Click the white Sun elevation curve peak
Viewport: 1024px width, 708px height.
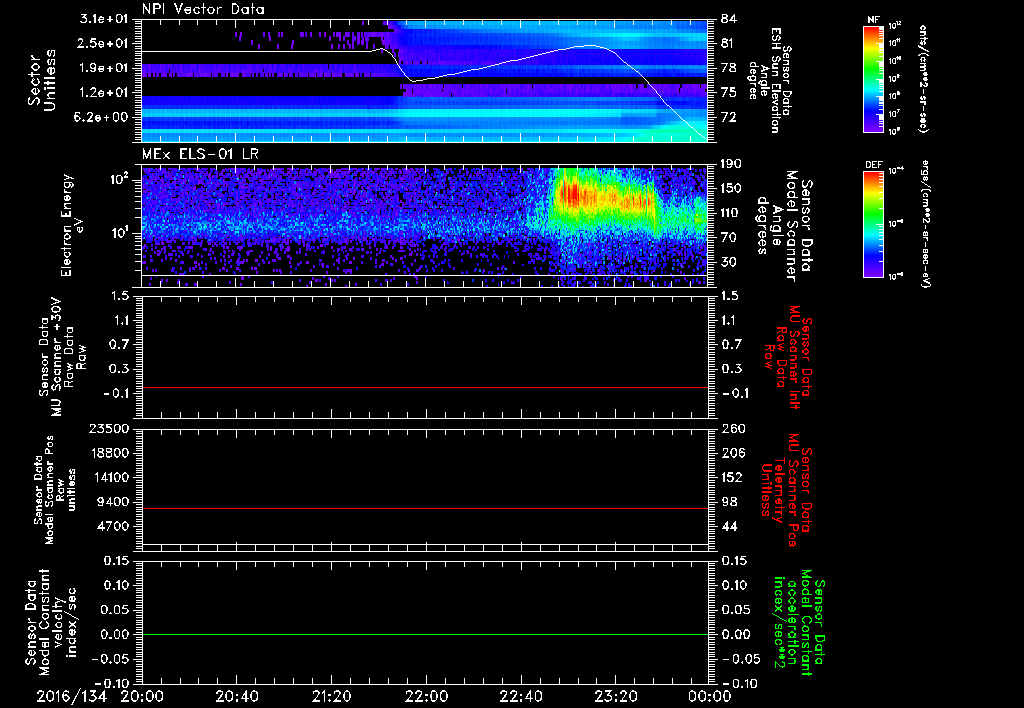click(x=590, y=46)
